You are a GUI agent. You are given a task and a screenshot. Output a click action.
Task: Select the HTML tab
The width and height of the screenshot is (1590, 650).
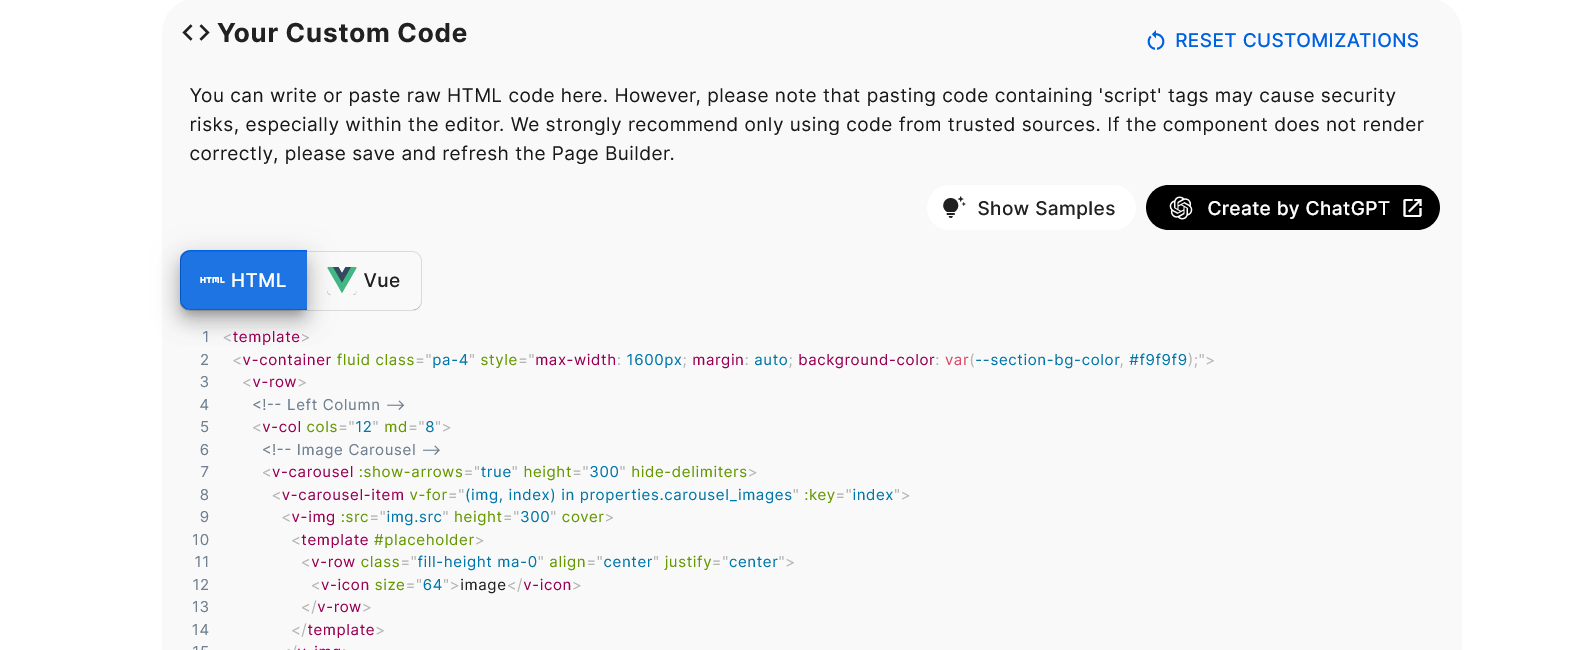pyautogui.click(x=243, y=280)
